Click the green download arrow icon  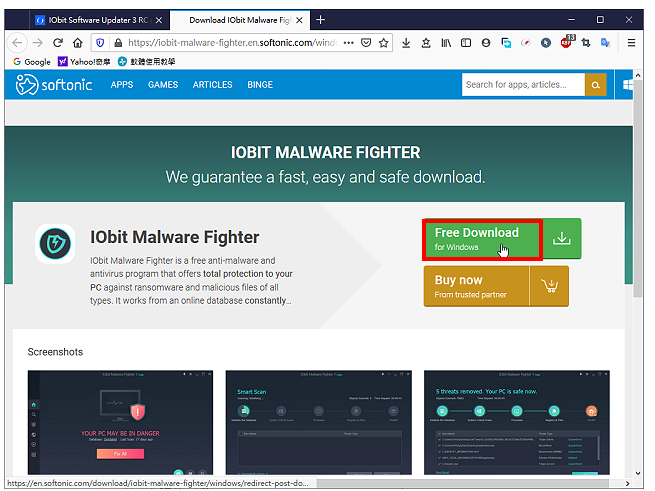[x=562, y=238]
